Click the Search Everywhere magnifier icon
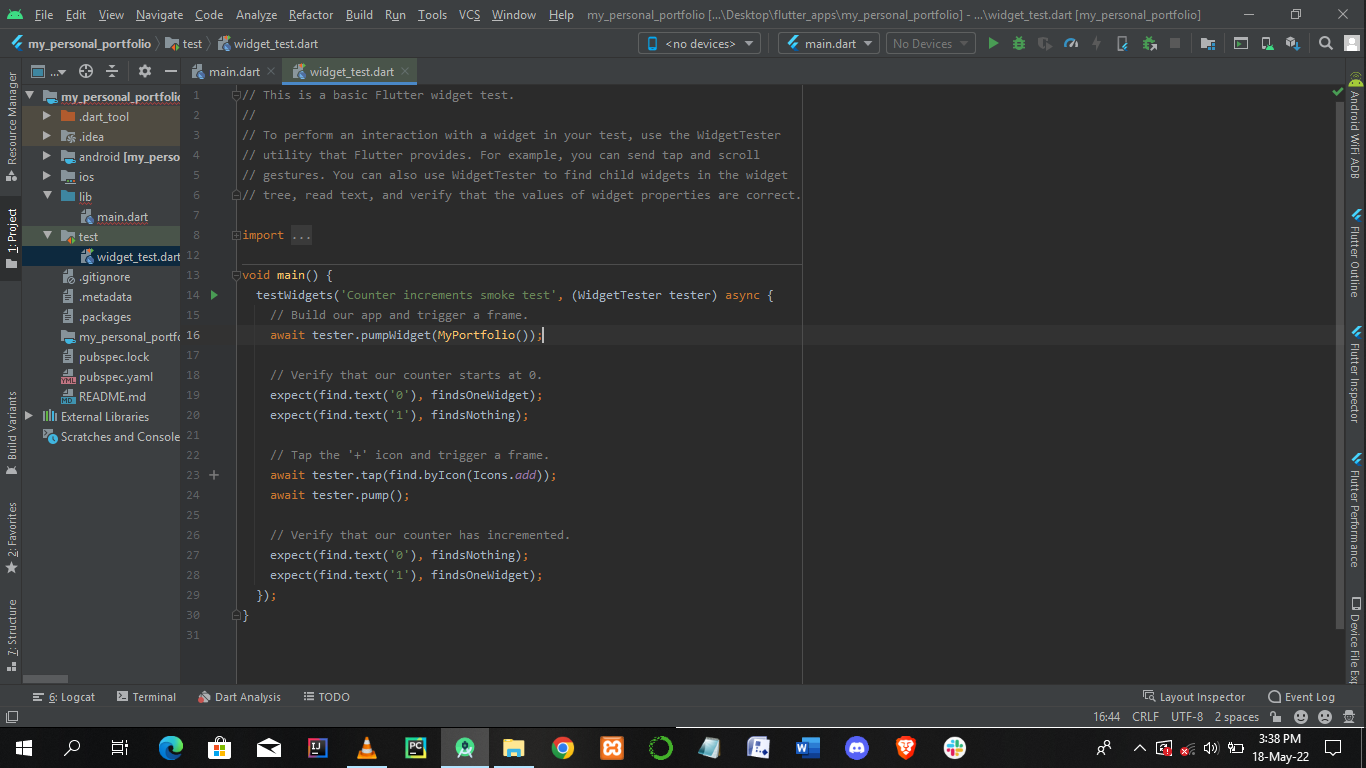The image size is (1366, 768). 1326,43
